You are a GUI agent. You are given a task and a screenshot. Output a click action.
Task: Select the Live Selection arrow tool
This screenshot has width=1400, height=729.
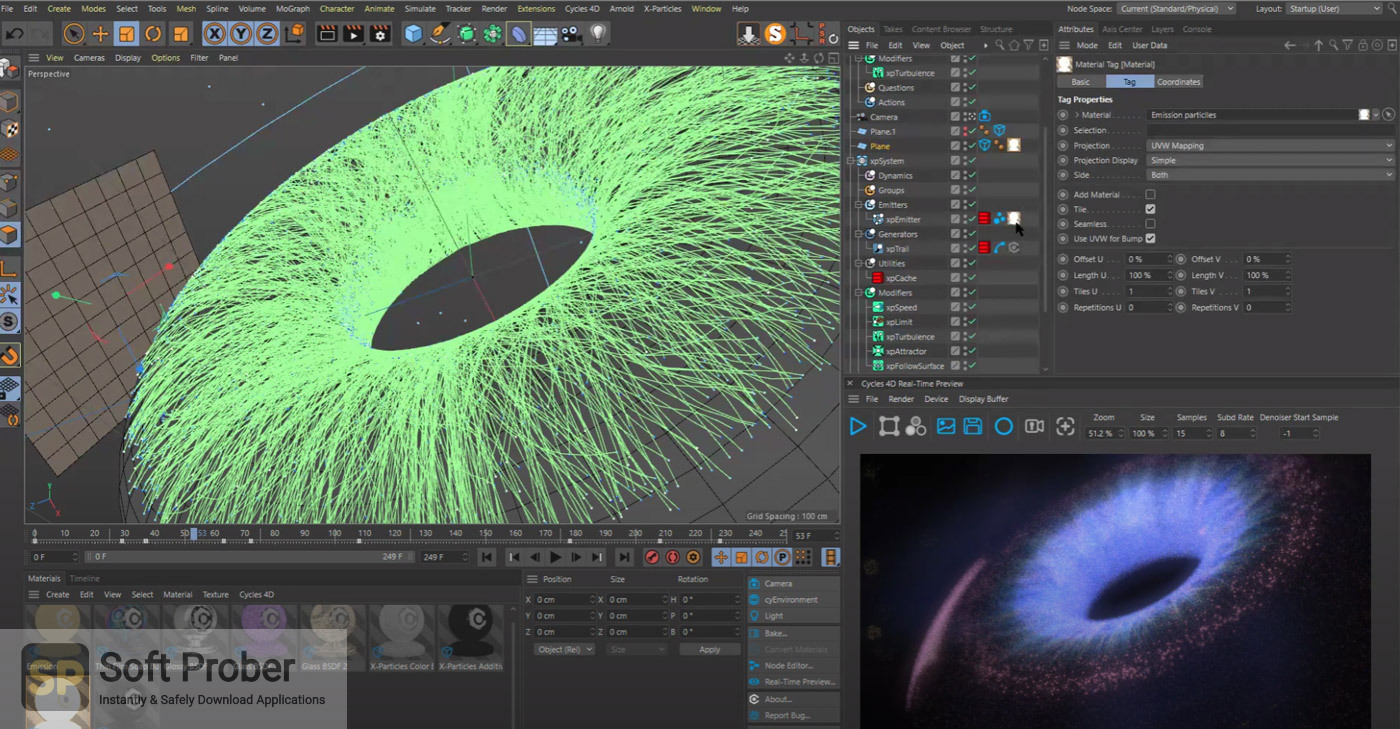point(74,34)
